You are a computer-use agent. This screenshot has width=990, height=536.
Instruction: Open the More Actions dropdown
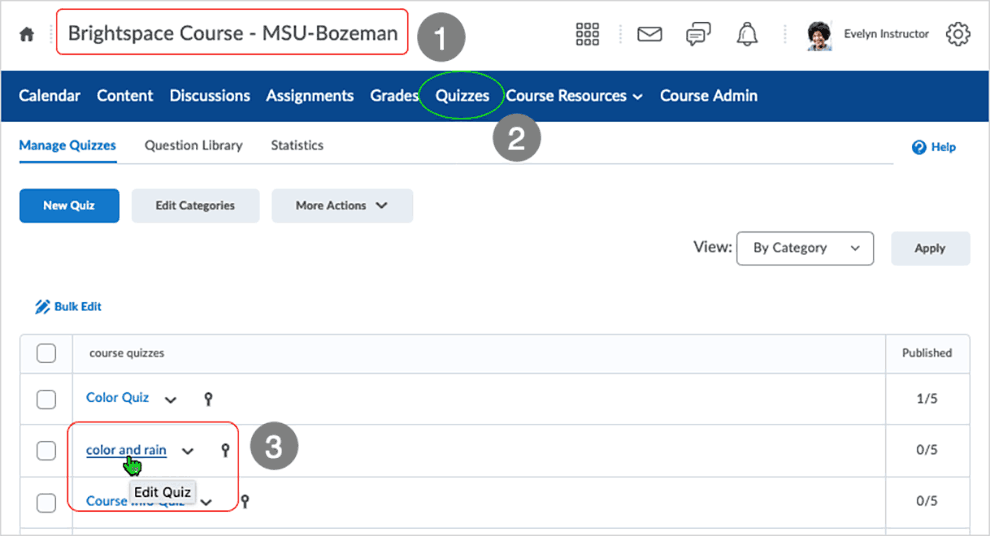[x=342, y=206]
